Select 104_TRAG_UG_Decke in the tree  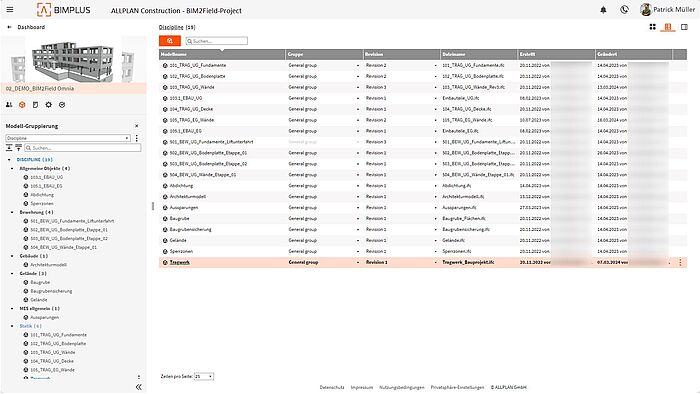click(x=52, y=361)
